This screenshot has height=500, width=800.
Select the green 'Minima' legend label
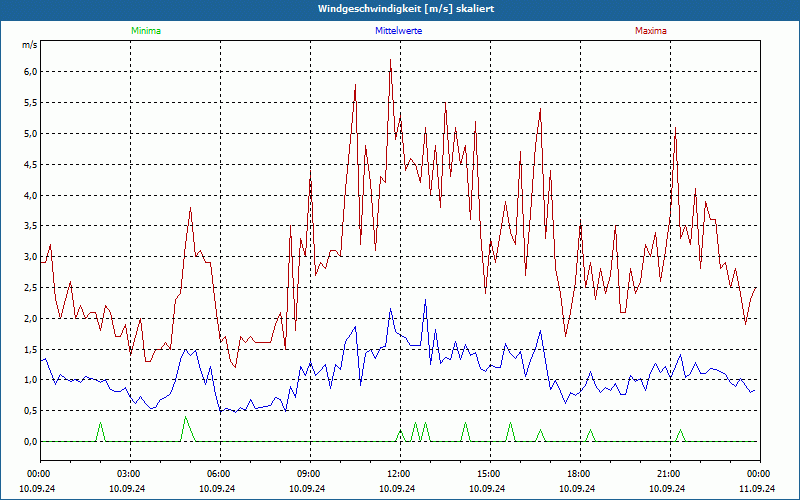pos(146,31)
